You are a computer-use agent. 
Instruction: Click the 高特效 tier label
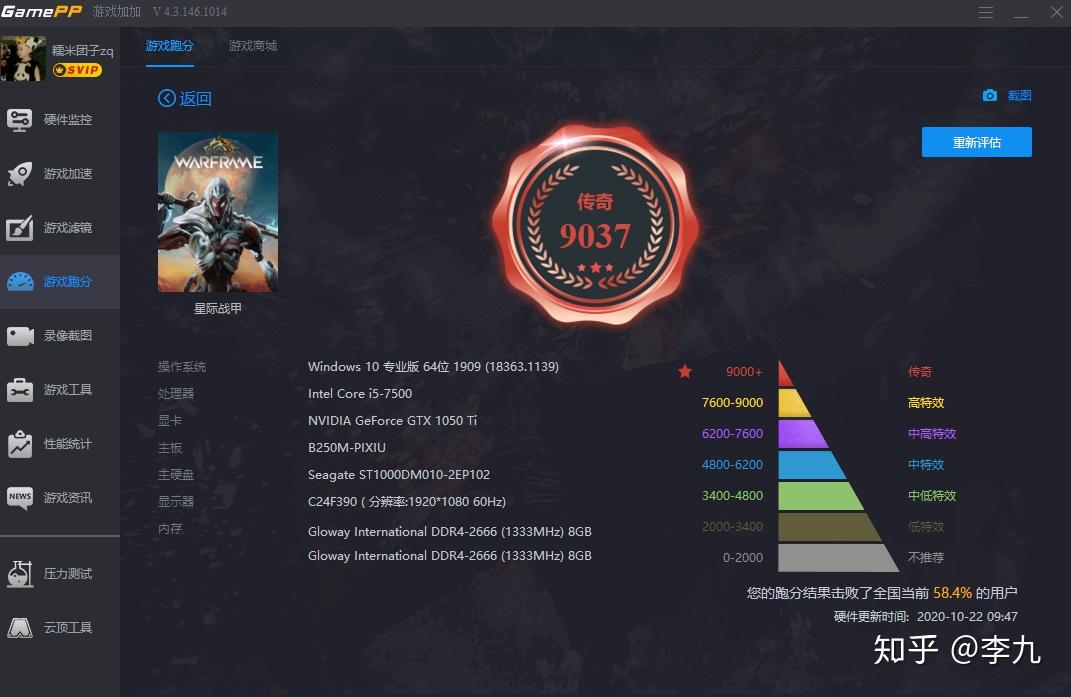pyautogui.click(x=926, y=402)
